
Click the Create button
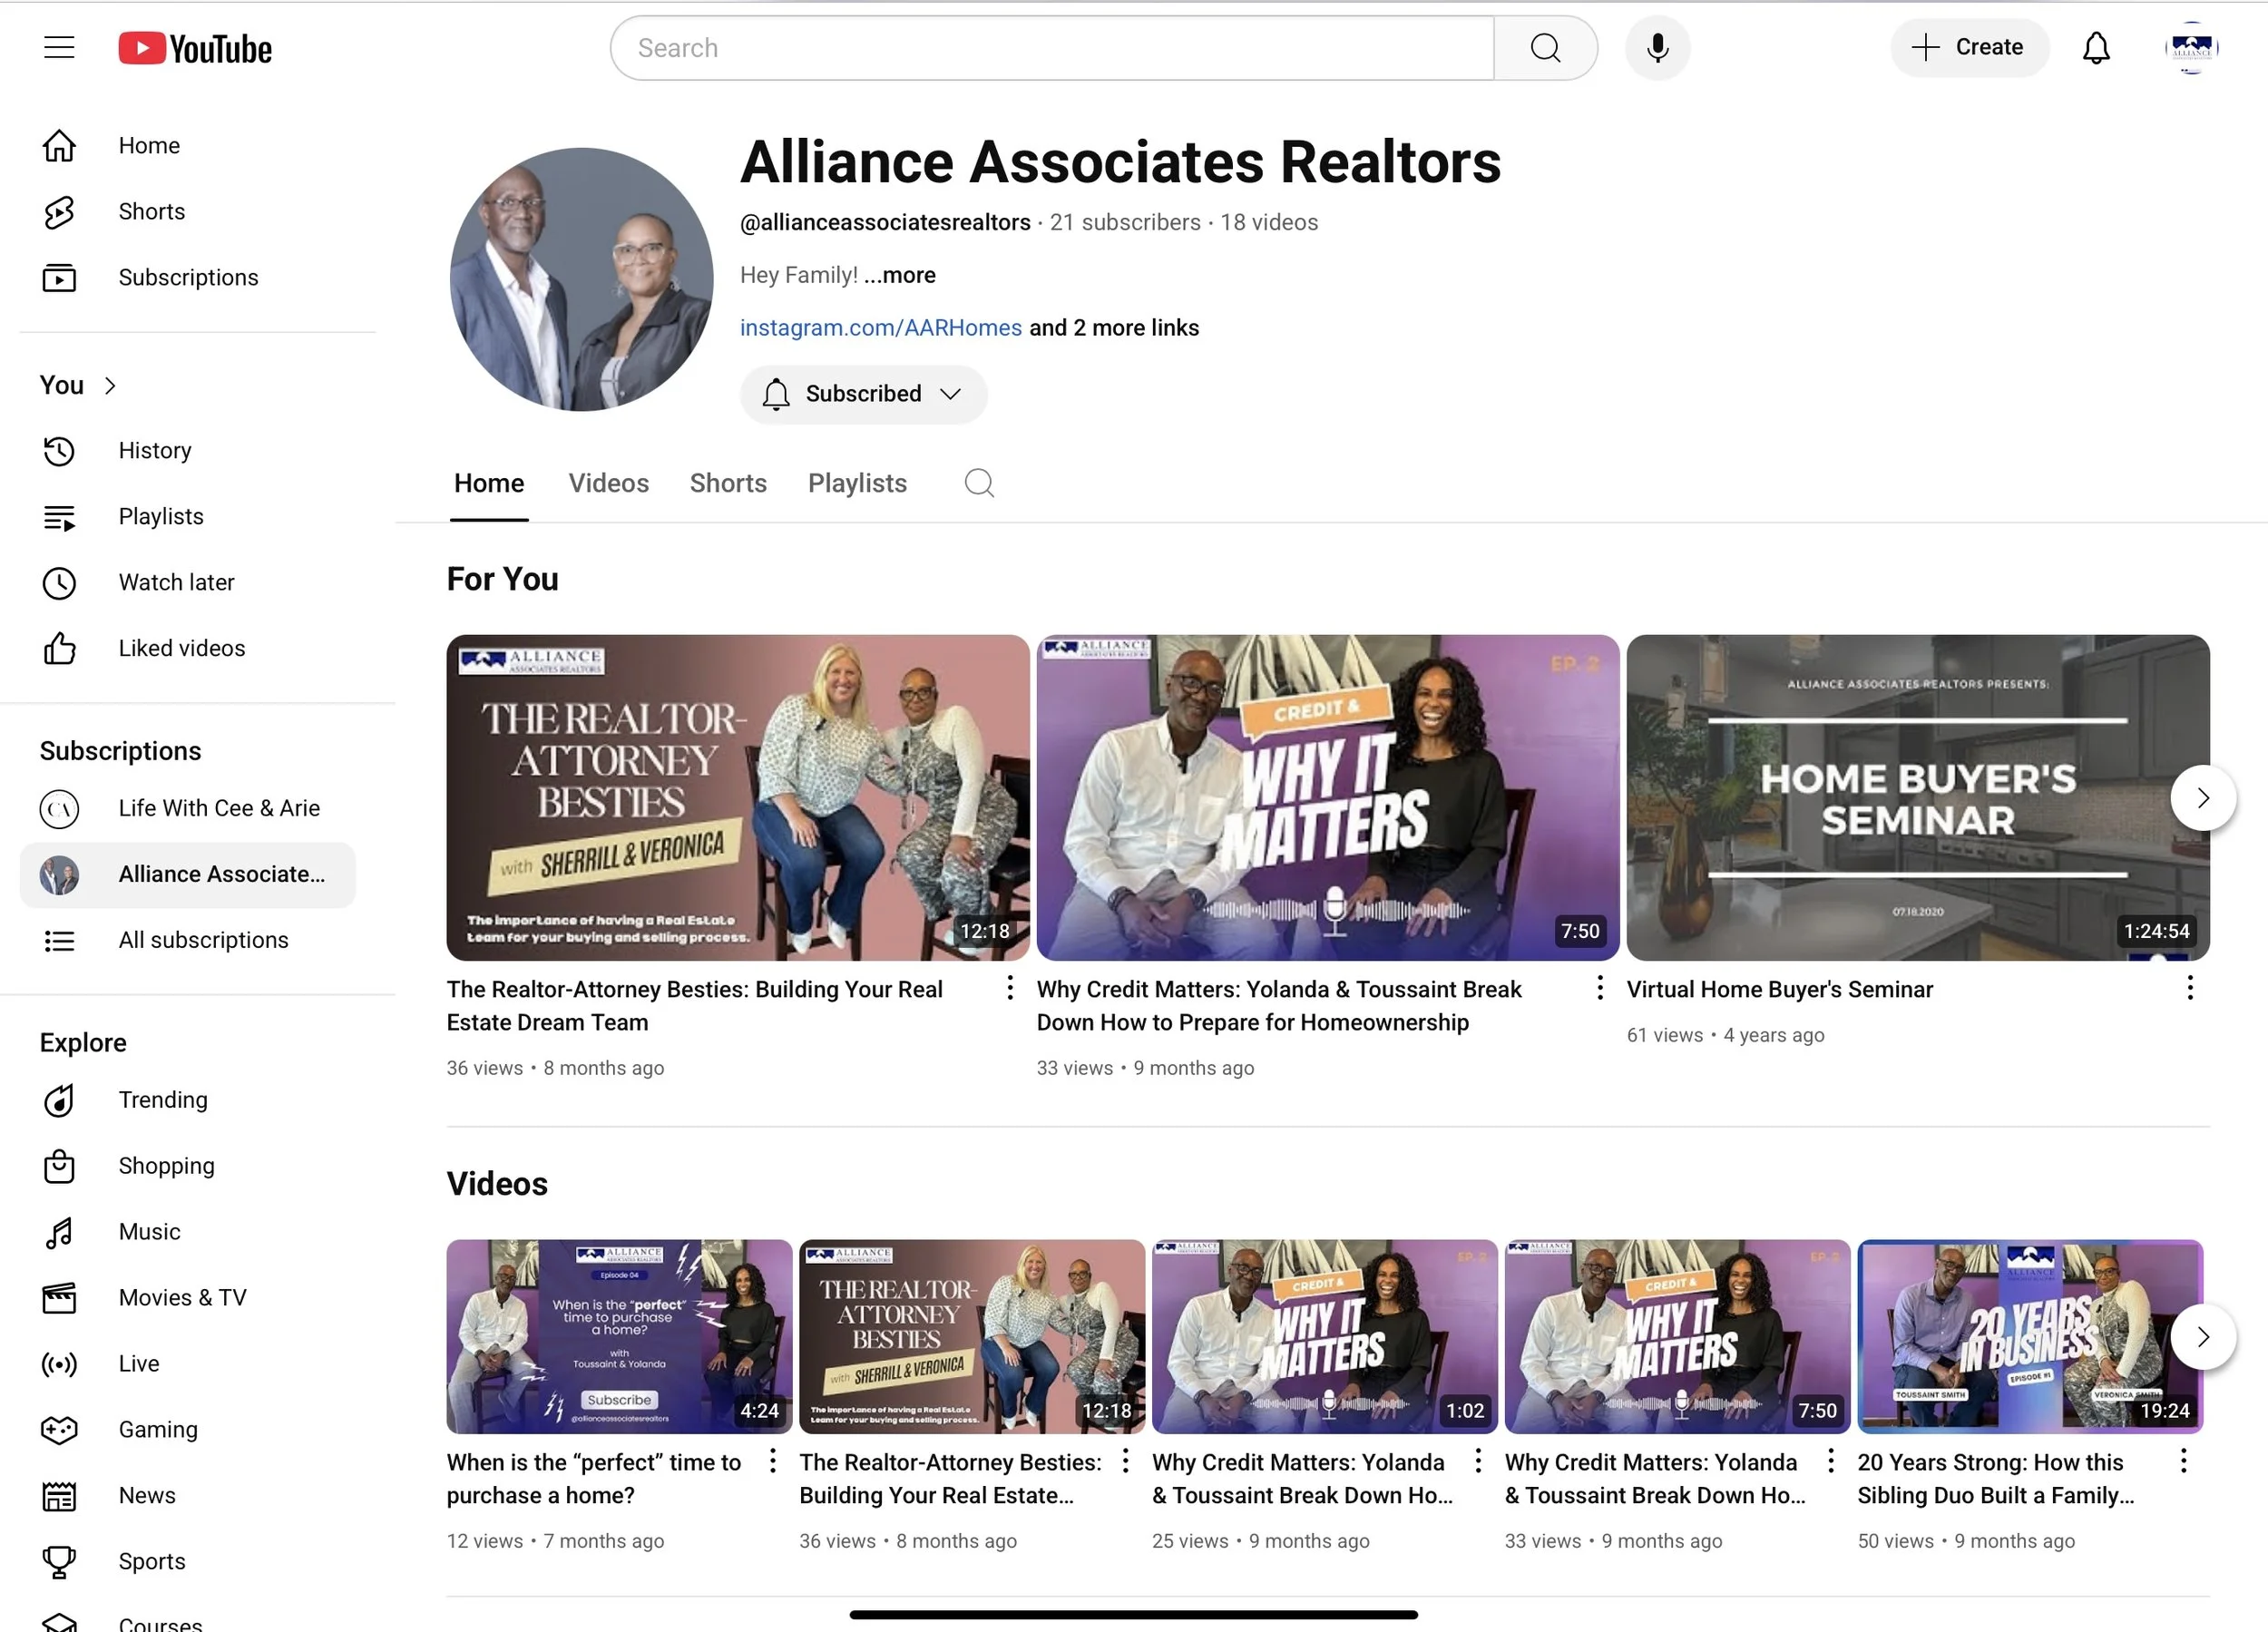1969,47
